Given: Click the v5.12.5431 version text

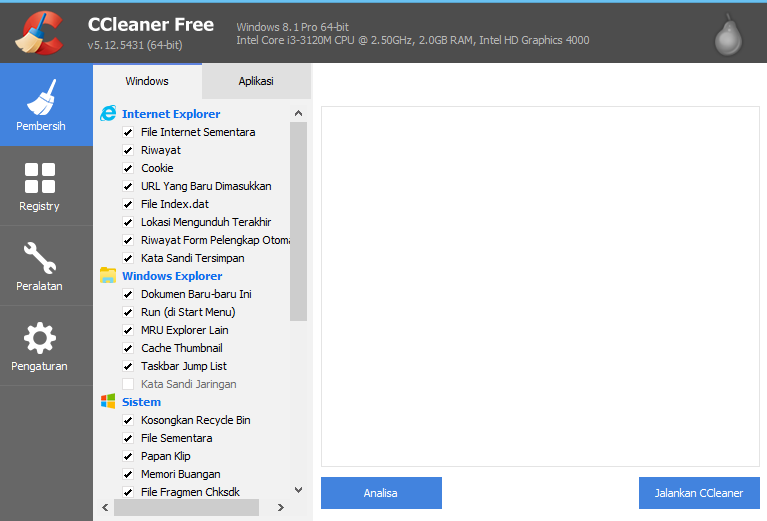Looking at the screenshot, I should click(x=135, y=45).
